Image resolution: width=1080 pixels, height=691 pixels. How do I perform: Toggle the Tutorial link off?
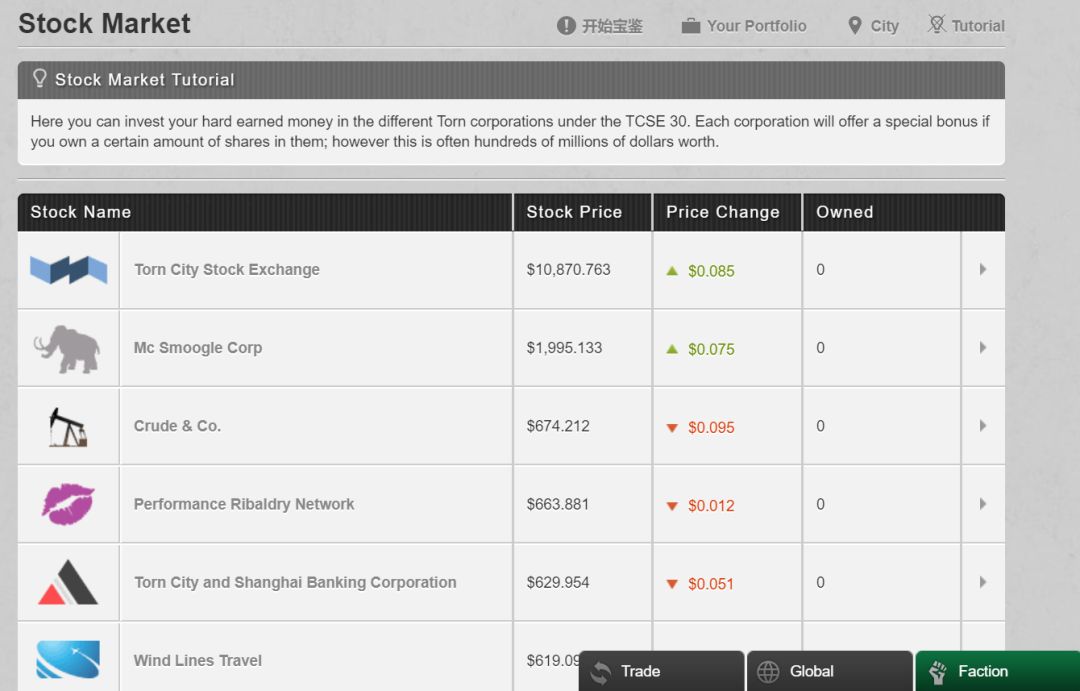pos(966,26)
